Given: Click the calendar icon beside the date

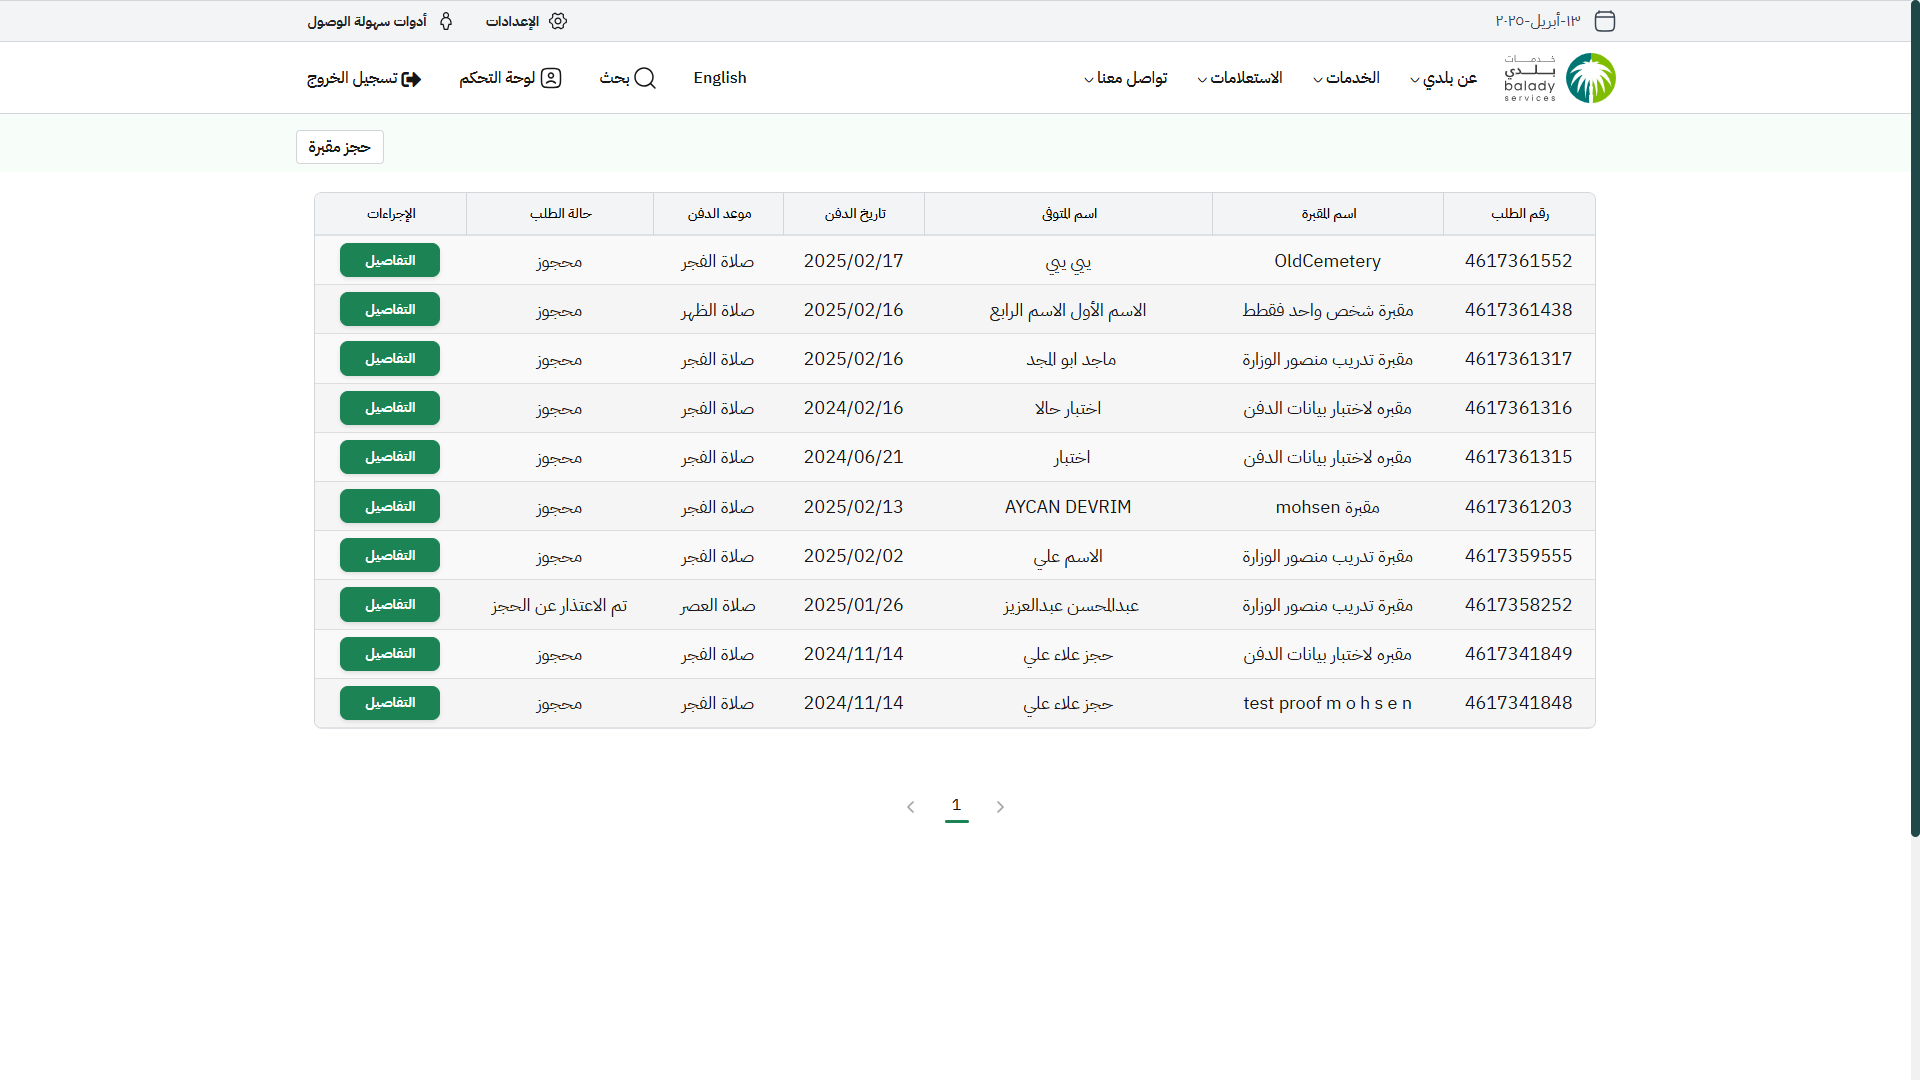Looking at the screenshot, I should pos(1605,21).
